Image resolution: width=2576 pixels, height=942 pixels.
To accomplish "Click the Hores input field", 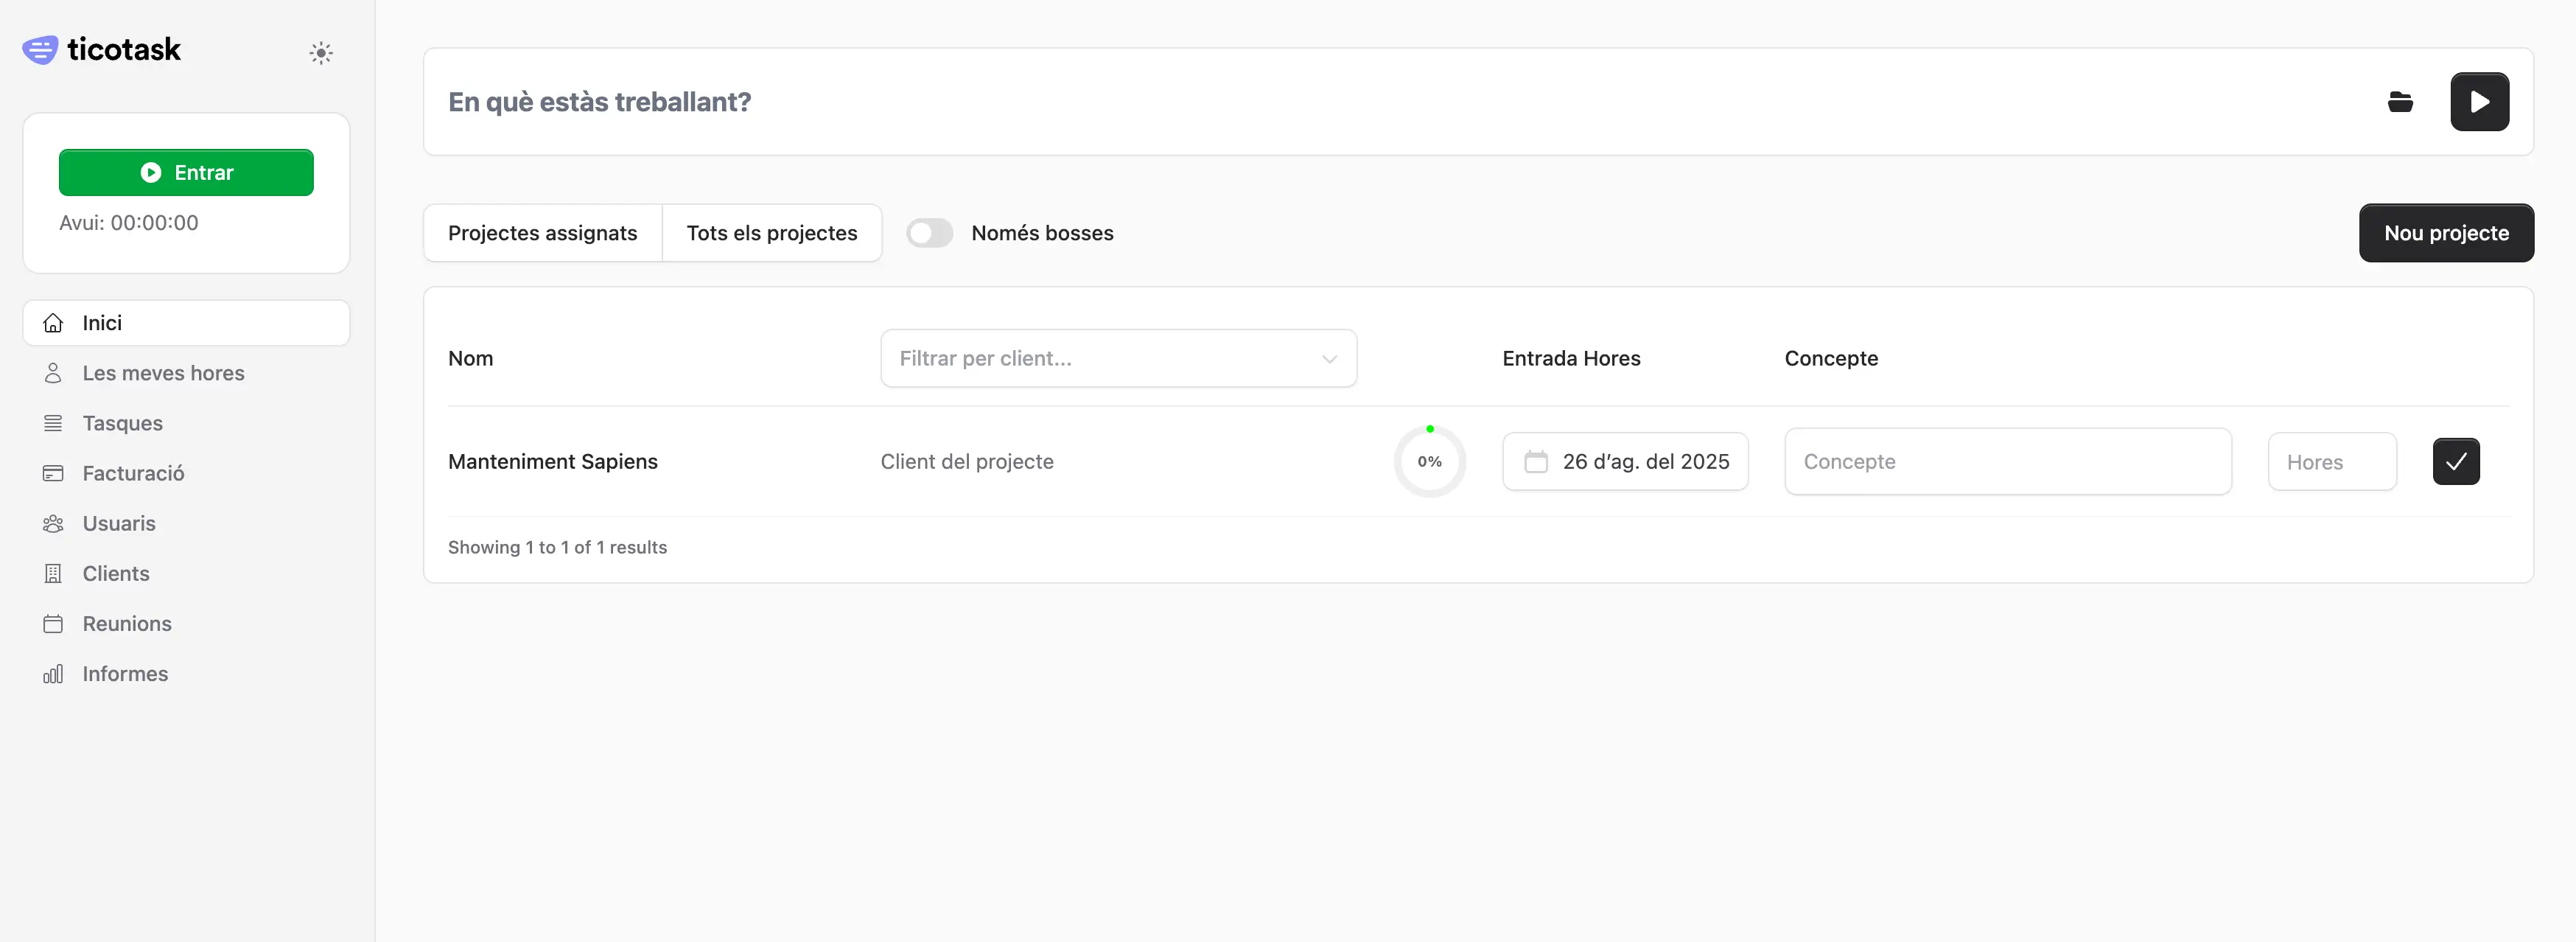I will click(x=2331, y=462).
